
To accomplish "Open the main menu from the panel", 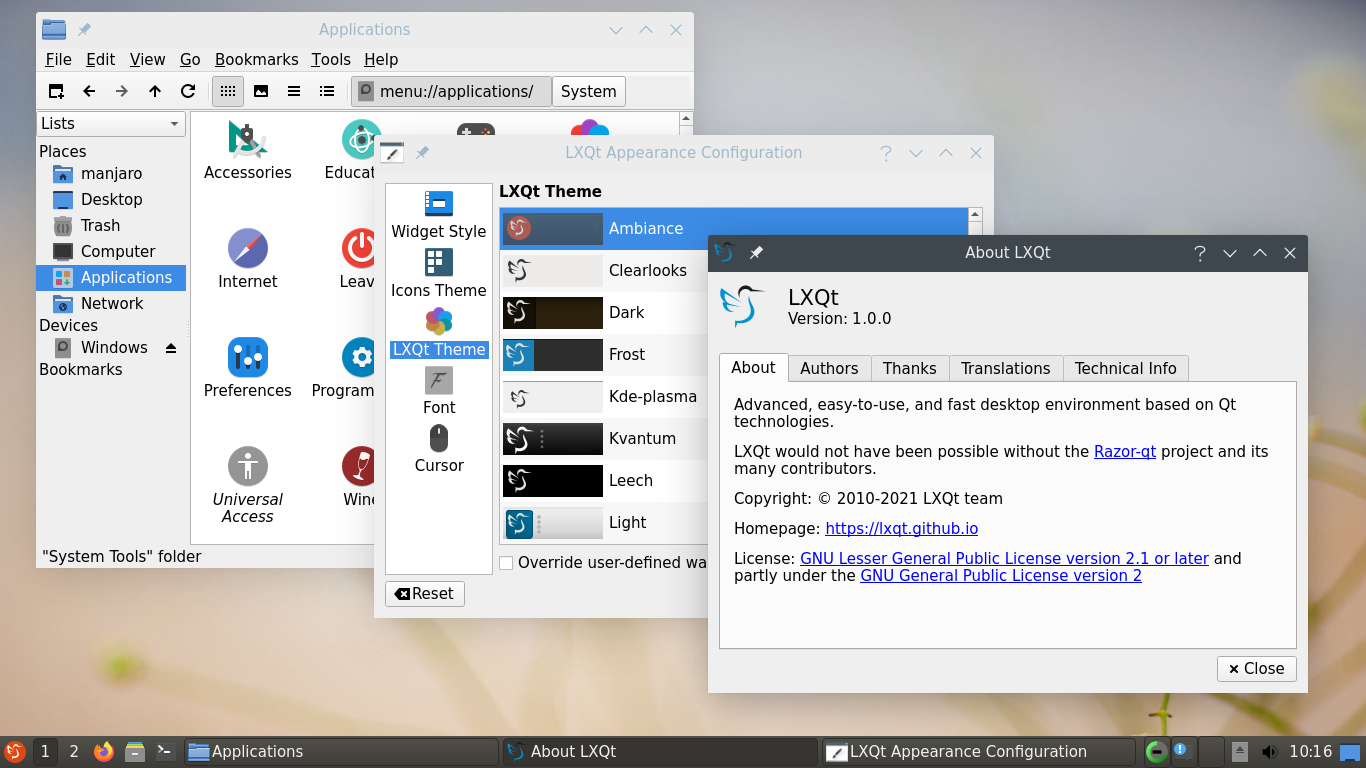I will [x=14, y=751].
